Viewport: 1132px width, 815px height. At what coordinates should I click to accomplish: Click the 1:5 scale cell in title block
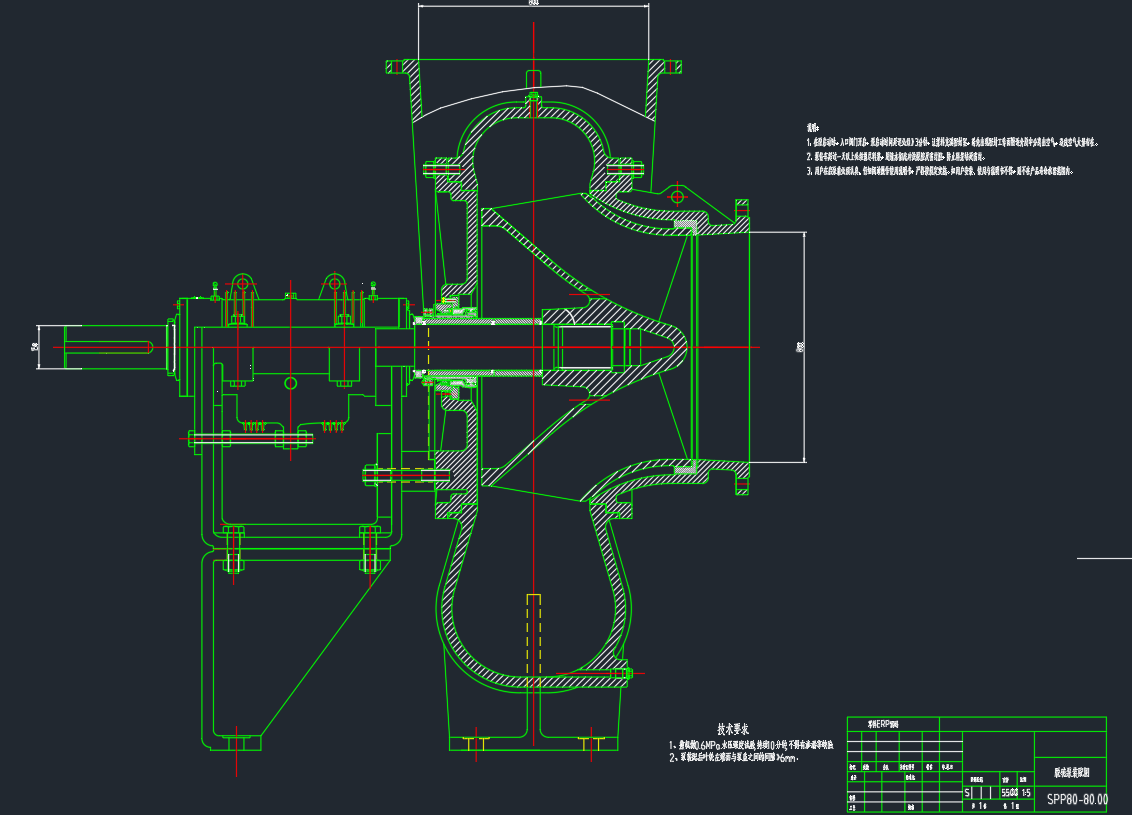click(x=1025, y=791)
